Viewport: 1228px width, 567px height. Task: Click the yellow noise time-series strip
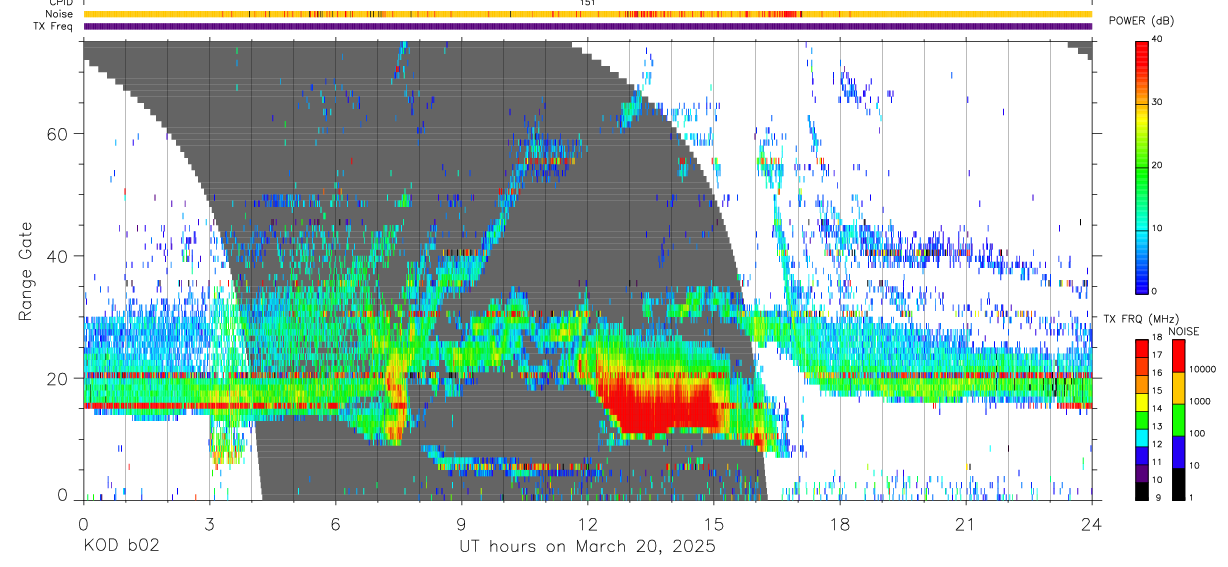click(587, 14)
